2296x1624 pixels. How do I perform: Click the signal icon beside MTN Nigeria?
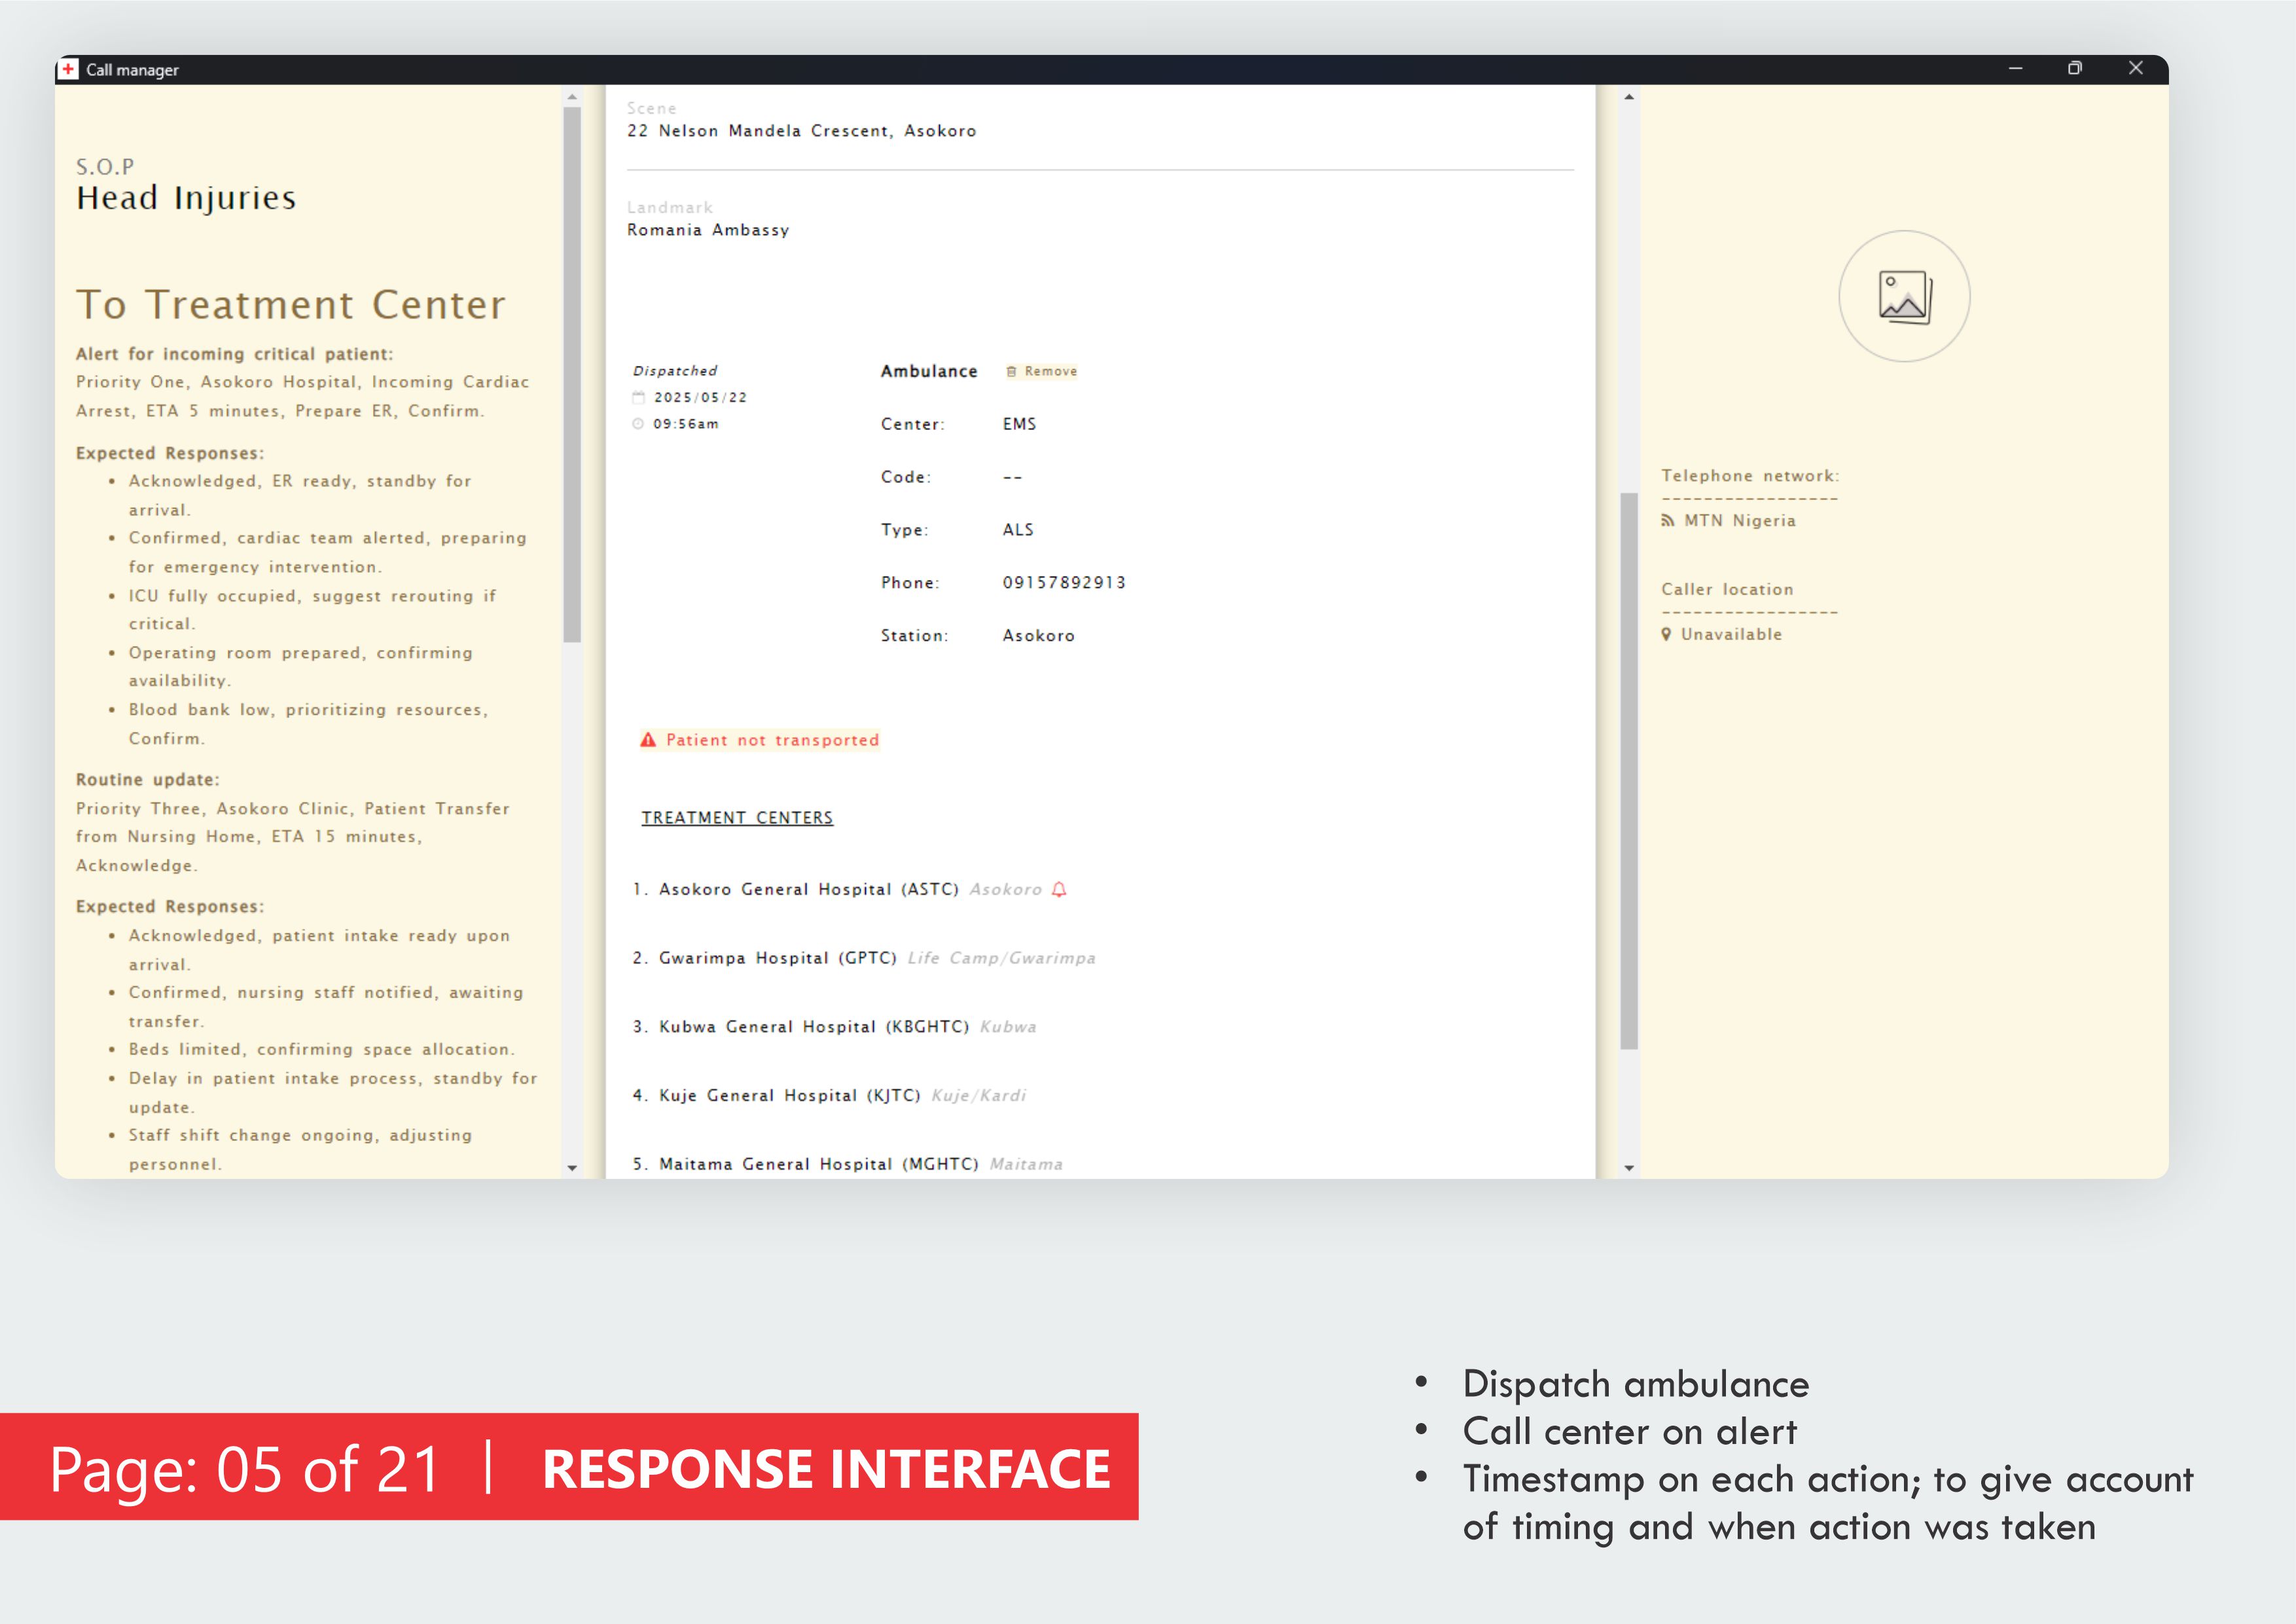(1667, 520)
